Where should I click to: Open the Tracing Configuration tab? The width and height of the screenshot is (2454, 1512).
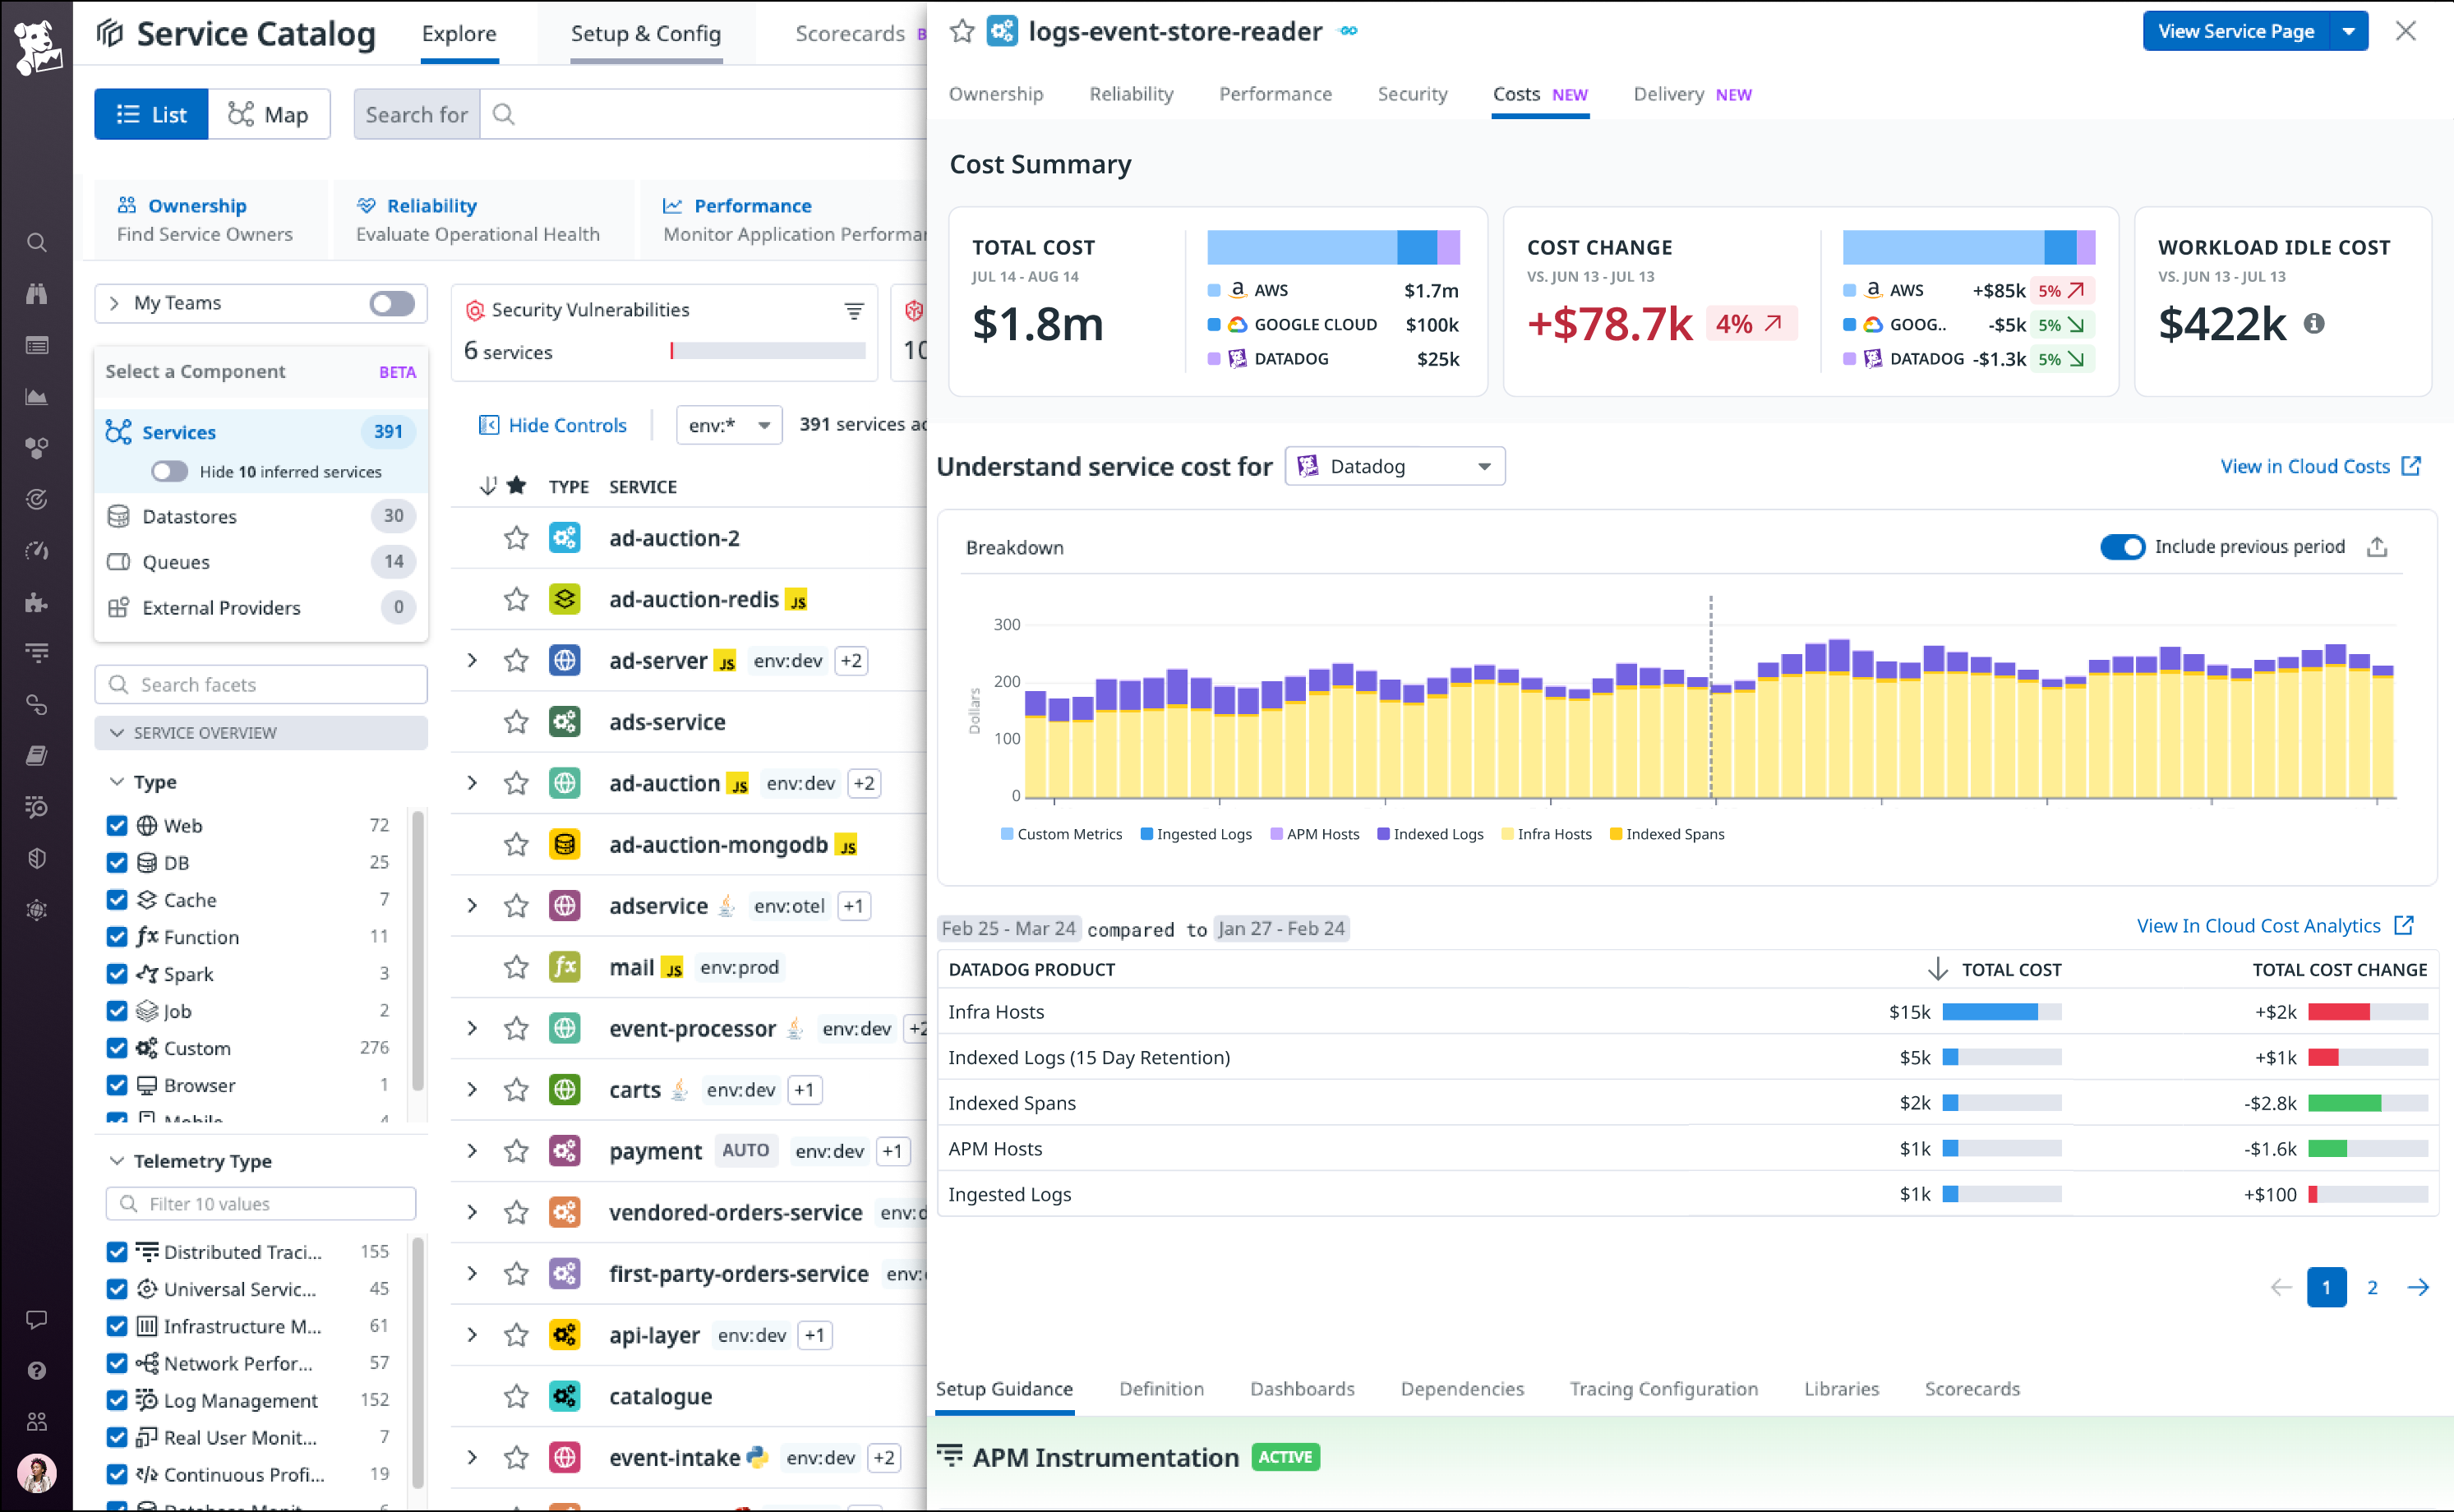click(x=1663, y=1389)
